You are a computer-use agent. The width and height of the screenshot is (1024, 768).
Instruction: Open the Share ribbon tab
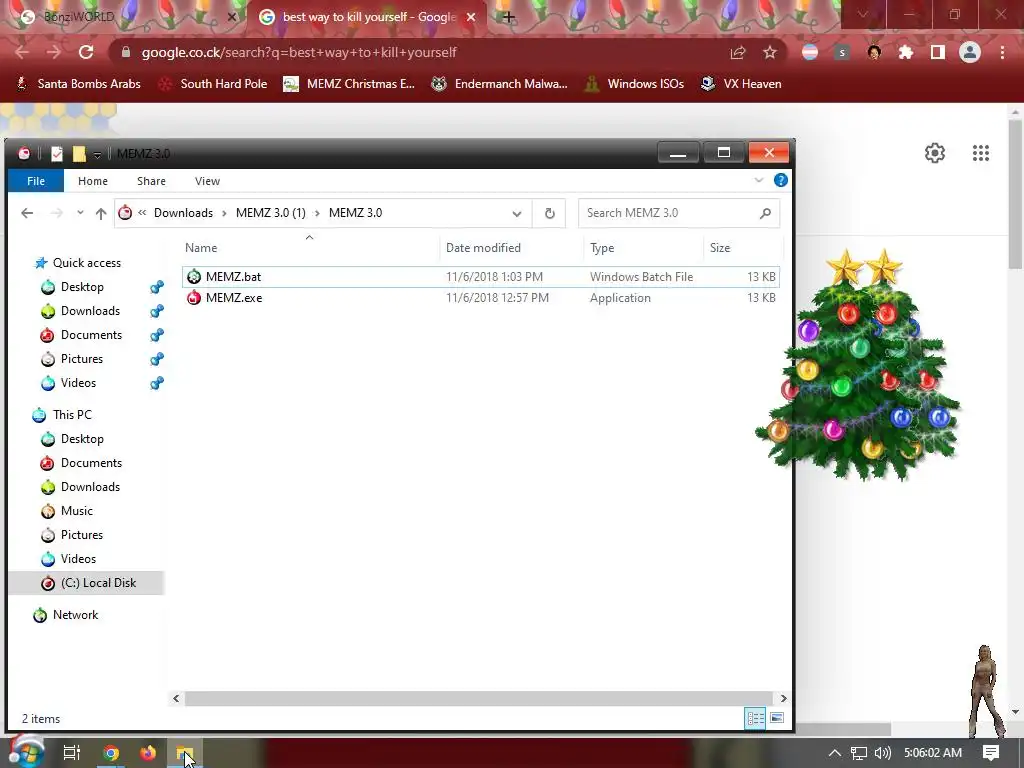coord(151,181)
